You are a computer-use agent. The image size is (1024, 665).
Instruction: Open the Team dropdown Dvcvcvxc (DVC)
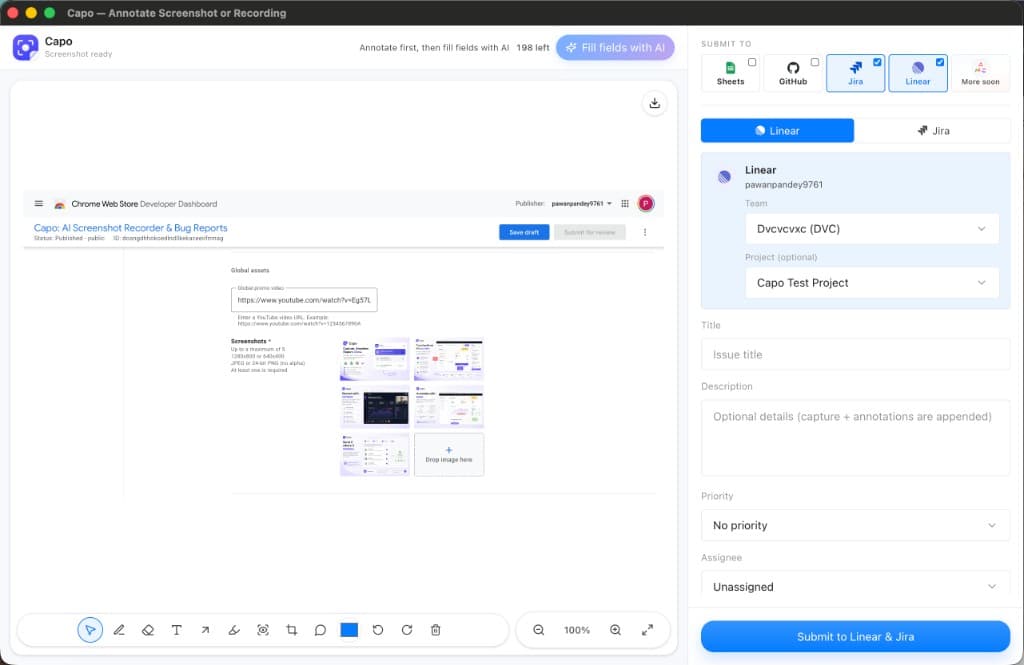pos(872,229)
